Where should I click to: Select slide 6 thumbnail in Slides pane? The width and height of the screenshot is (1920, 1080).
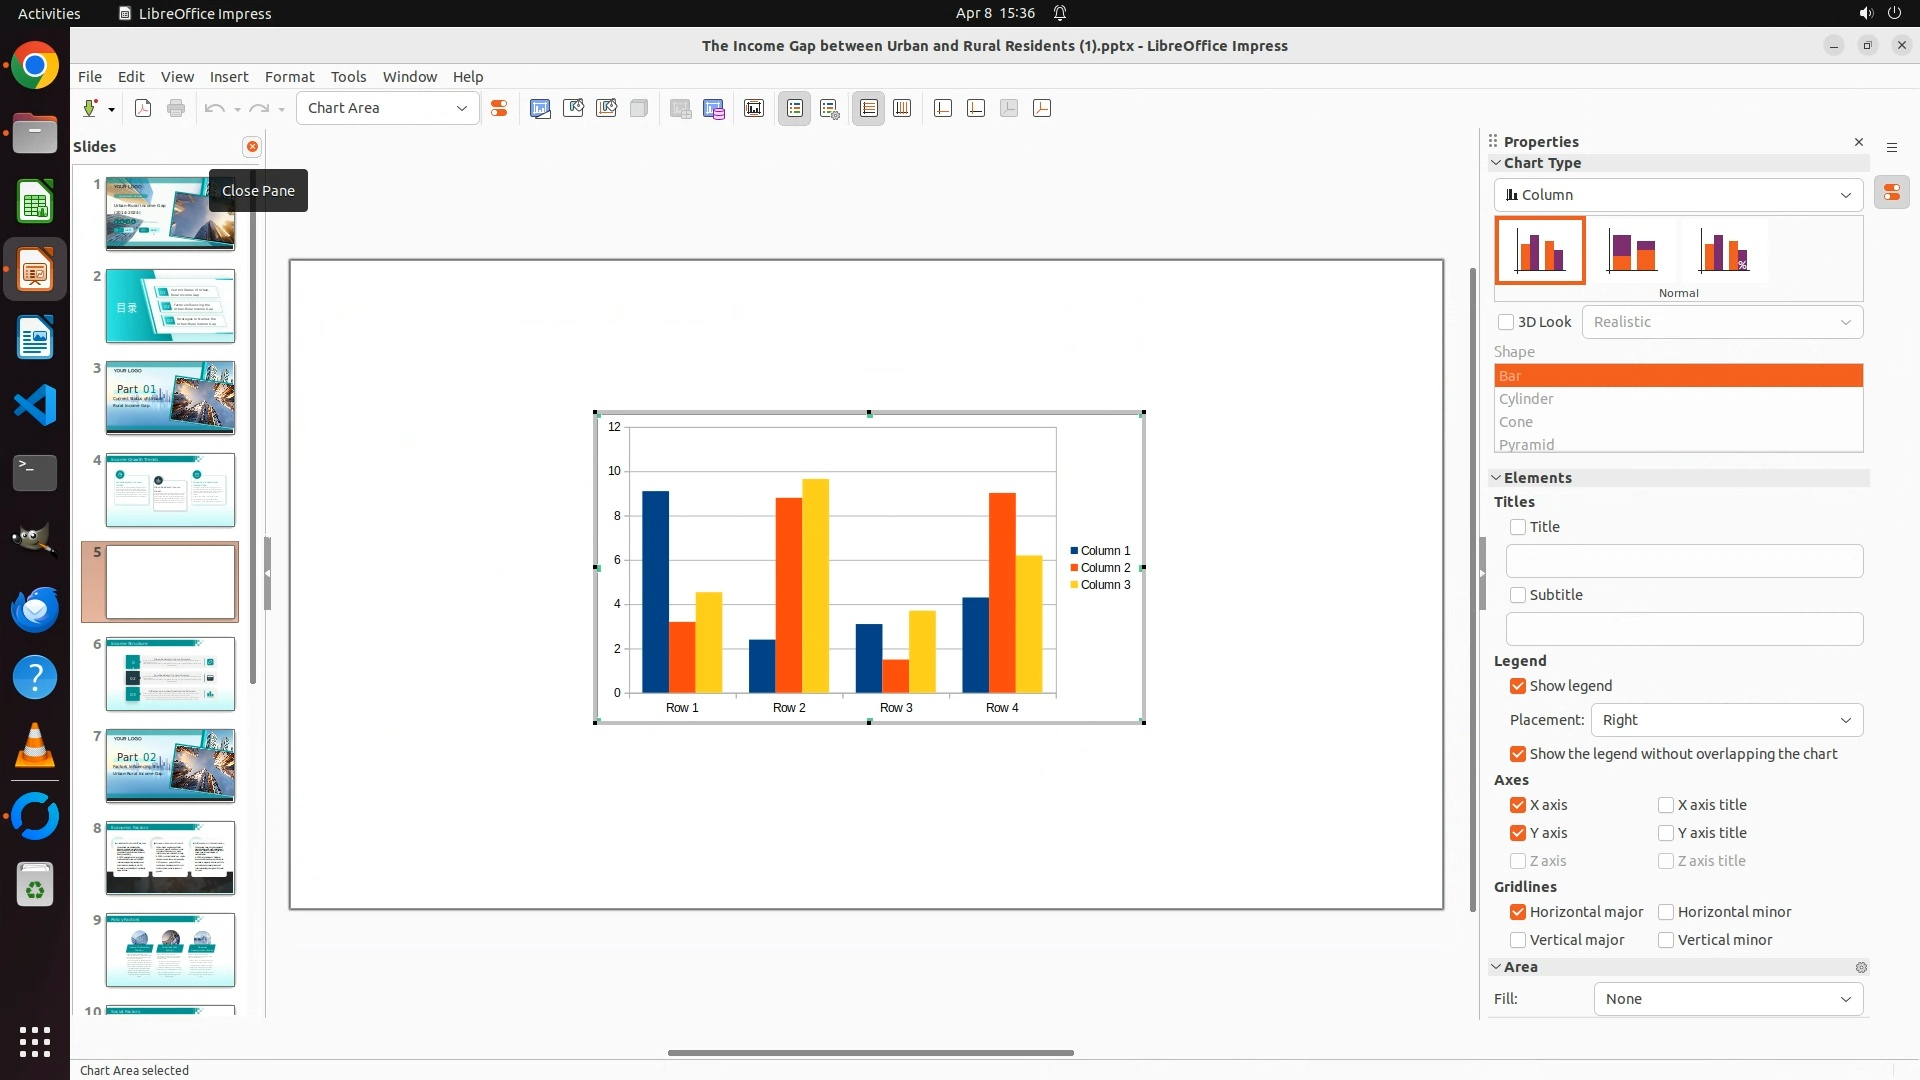click(170, 674)
